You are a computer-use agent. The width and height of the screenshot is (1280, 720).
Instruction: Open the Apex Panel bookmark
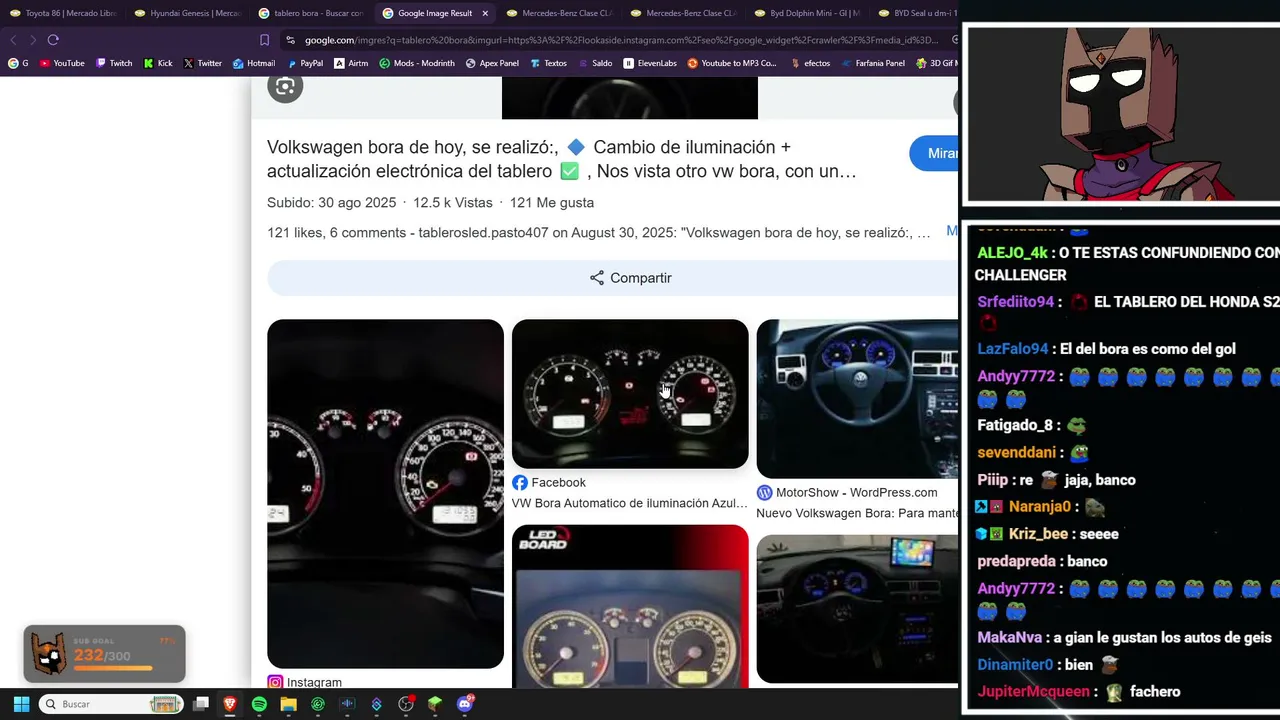492,63
